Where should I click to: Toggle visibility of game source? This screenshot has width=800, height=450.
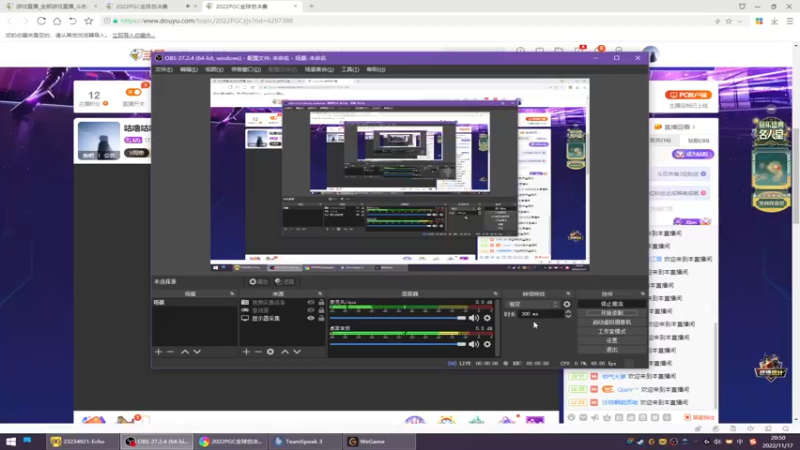(x=311, y=310)
